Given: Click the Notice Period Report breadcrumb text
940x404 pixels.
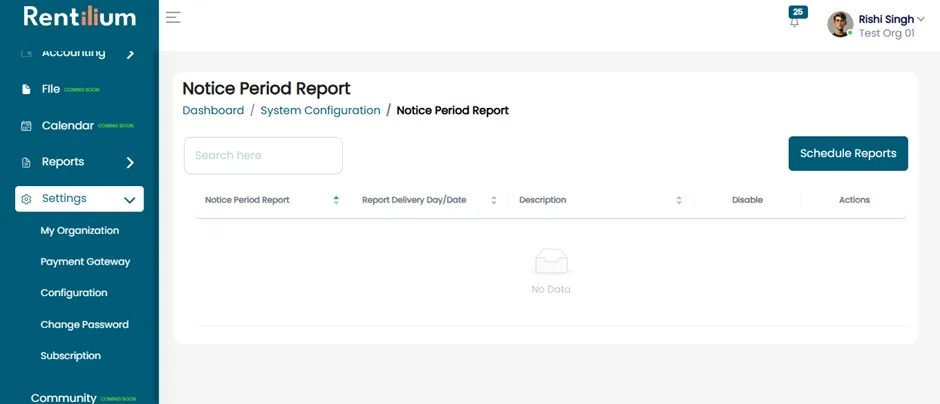Looking at the screenshot, I should 453,110.
